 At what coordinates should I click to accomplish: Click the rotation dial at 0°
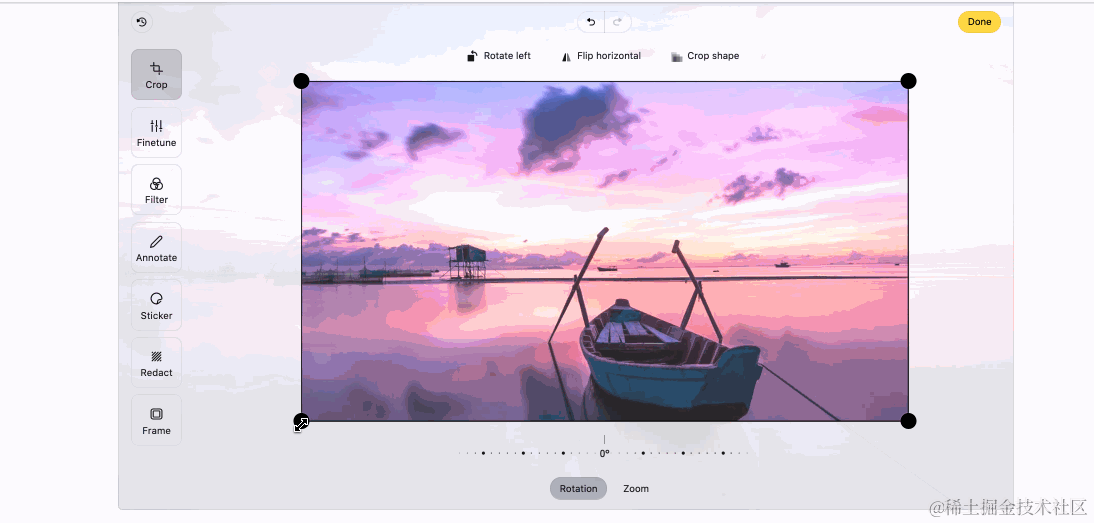point(604,453)
